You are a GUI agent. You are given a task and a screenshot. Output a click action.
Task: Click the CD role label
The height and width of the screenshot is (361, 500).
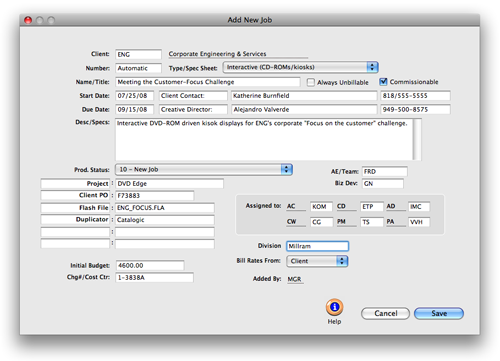pyautogui.click(x=341, y=206)
